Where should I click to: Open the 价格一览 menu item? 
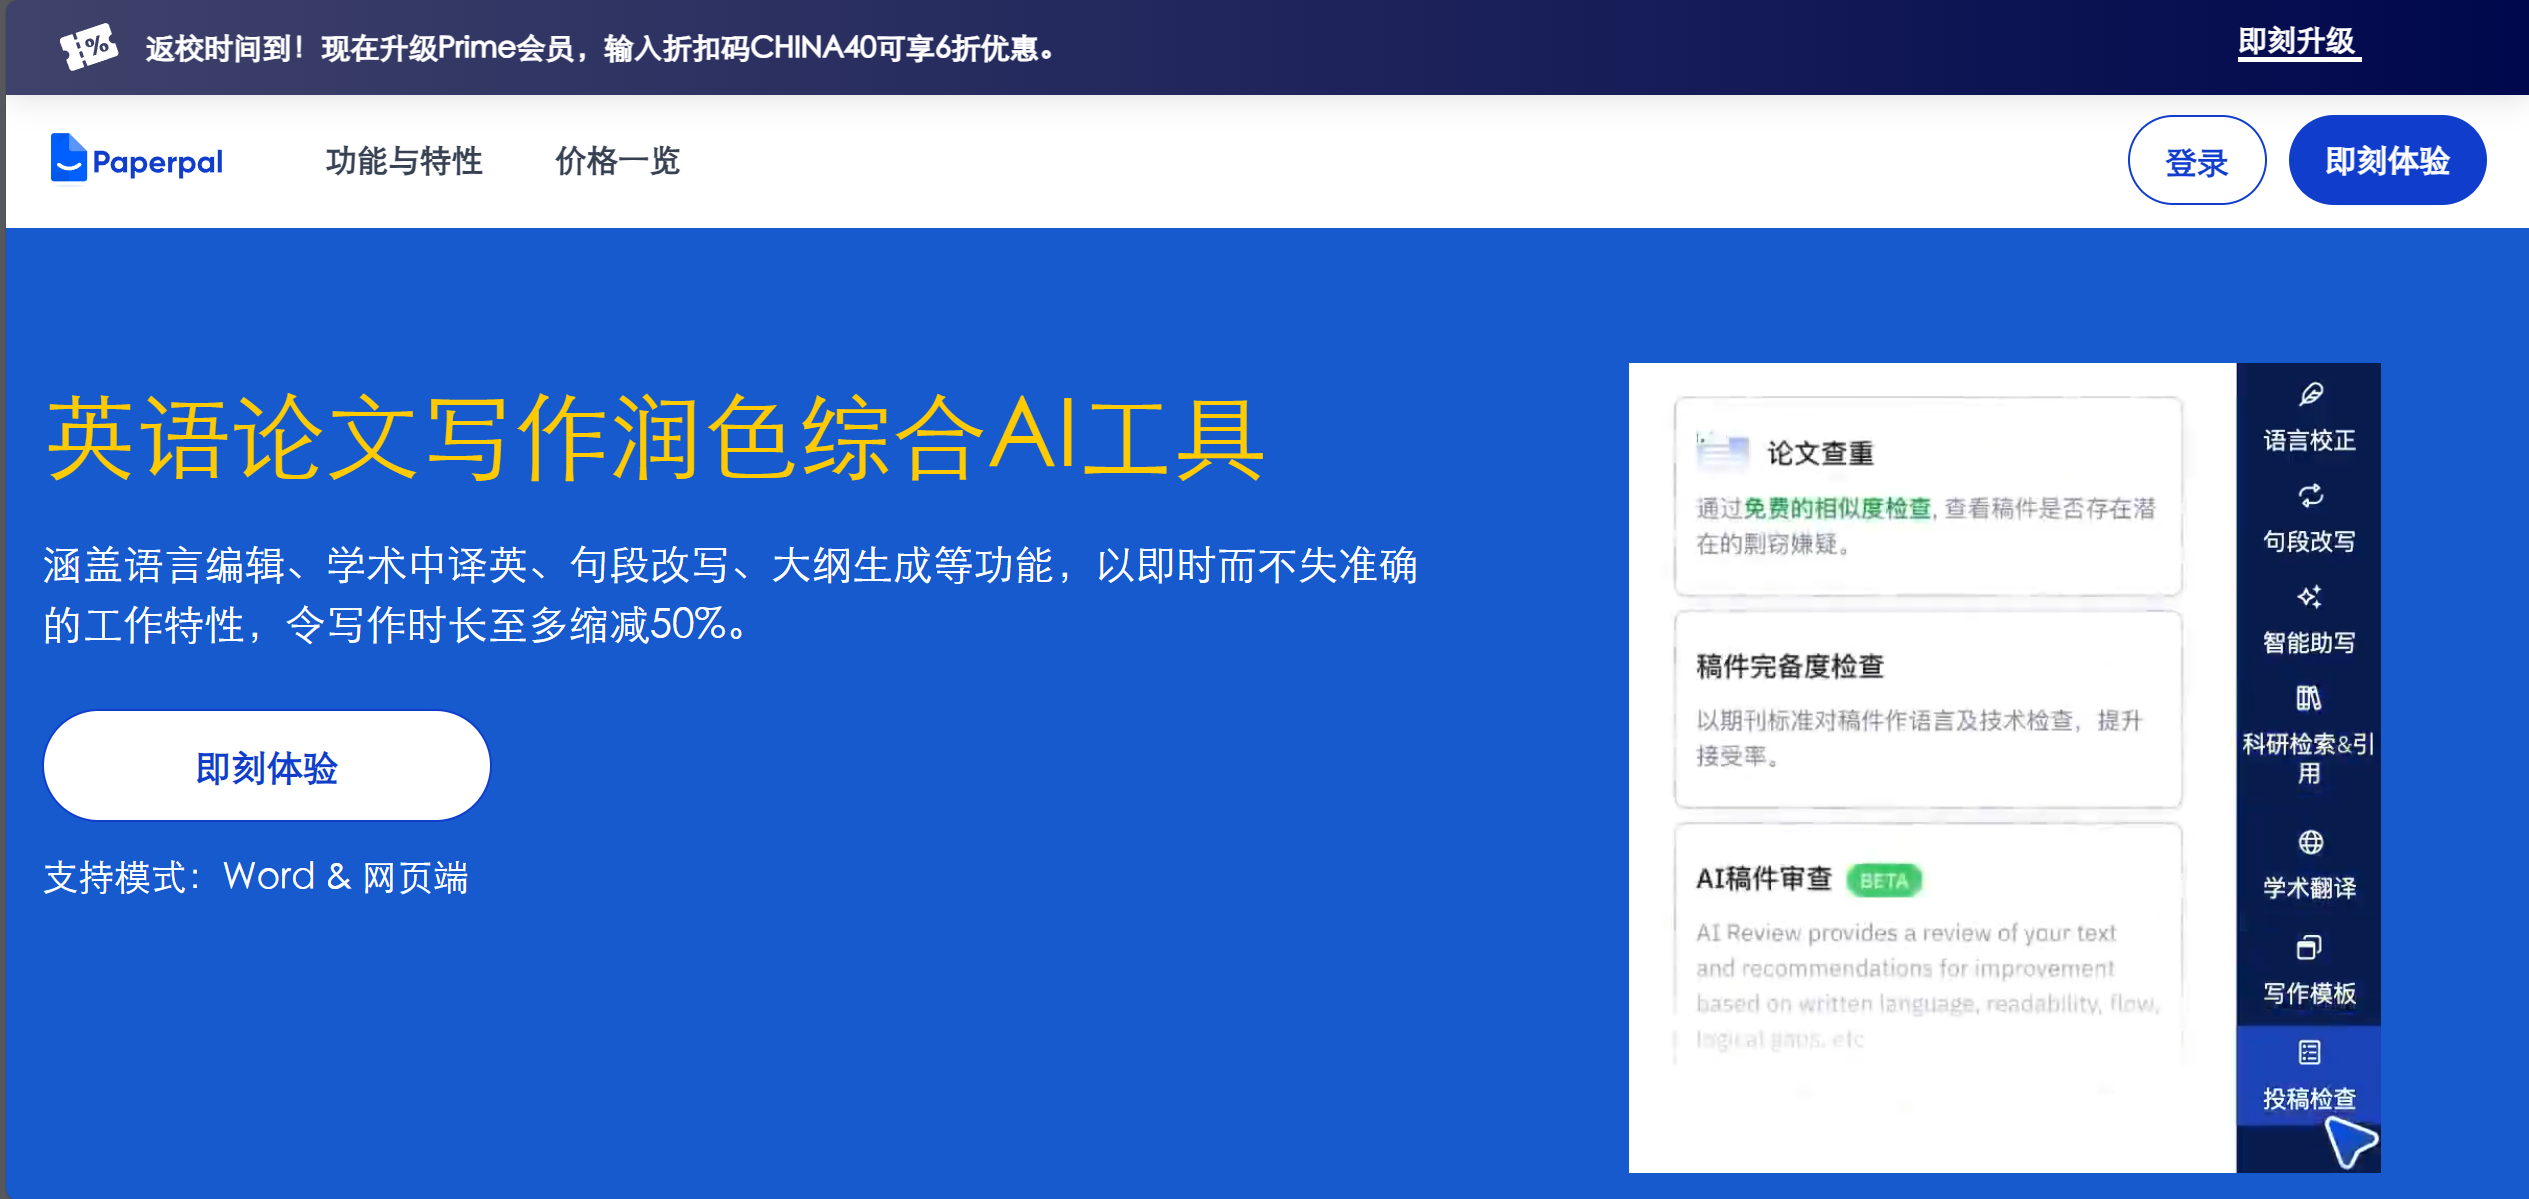point(616,160)
